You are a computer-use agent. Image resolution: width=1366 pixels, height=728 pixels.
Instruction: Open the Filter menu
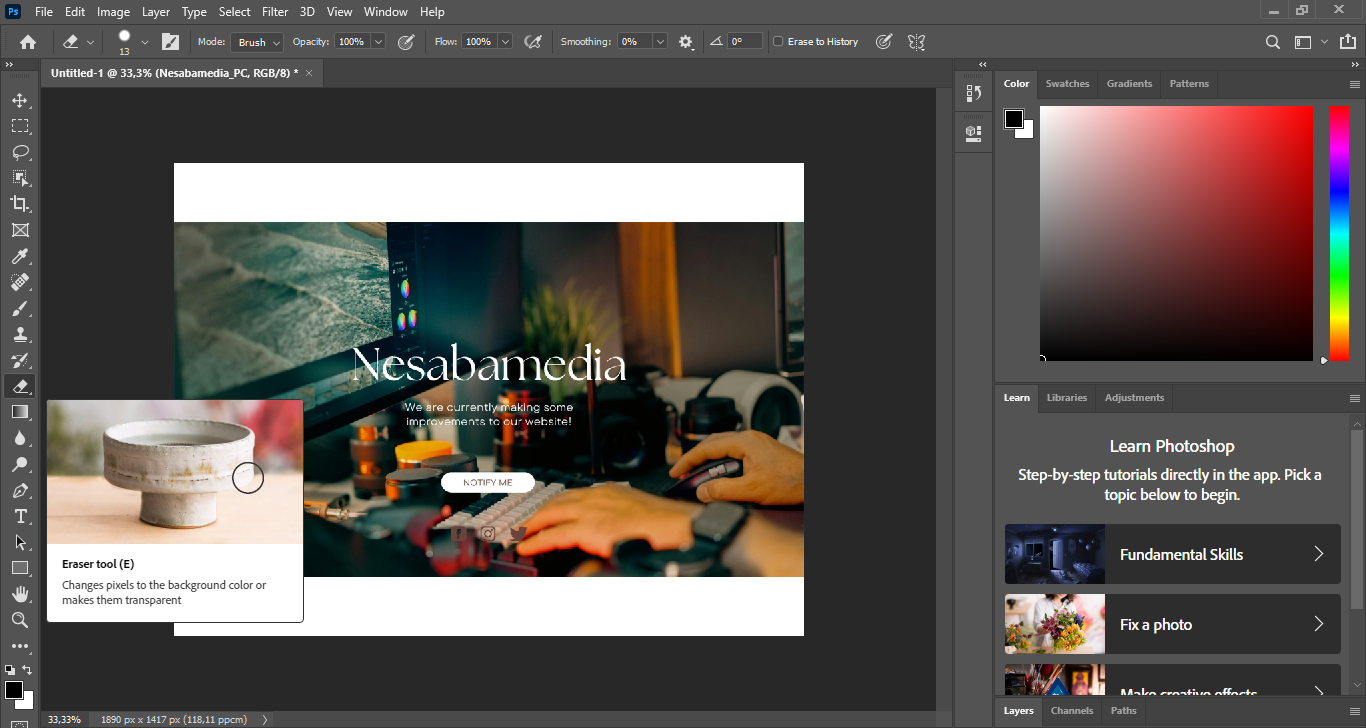click(274, 12)
